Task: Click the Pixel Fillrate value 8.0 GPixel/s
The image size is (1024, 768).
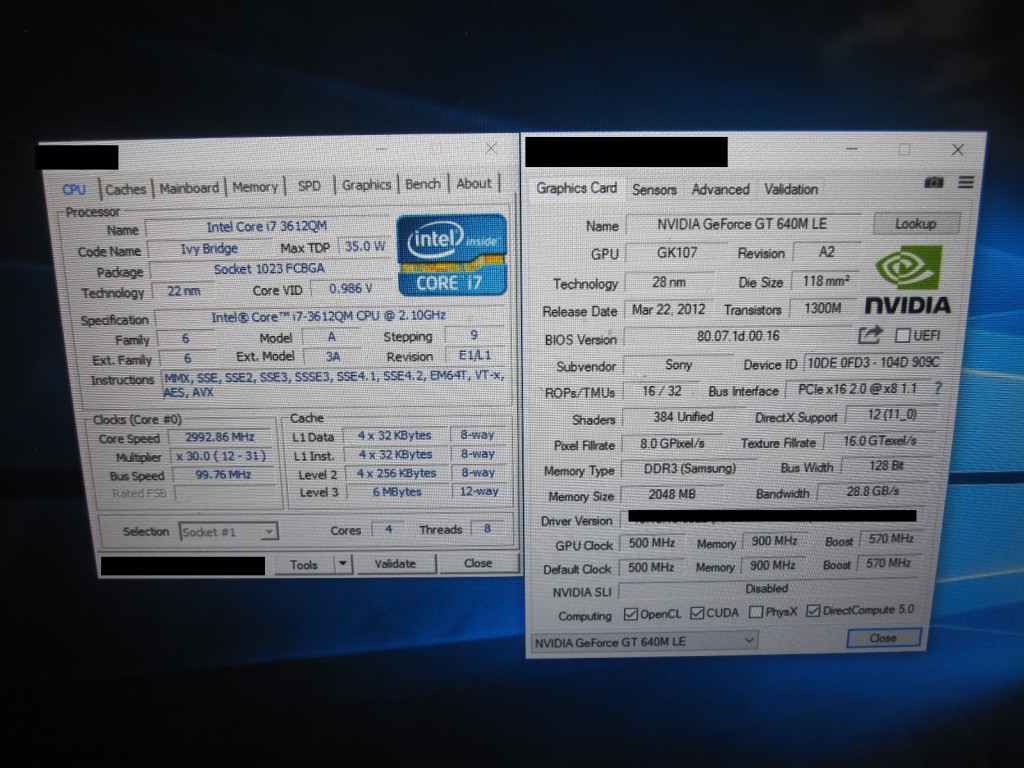Action: click(x=672, y=443)
